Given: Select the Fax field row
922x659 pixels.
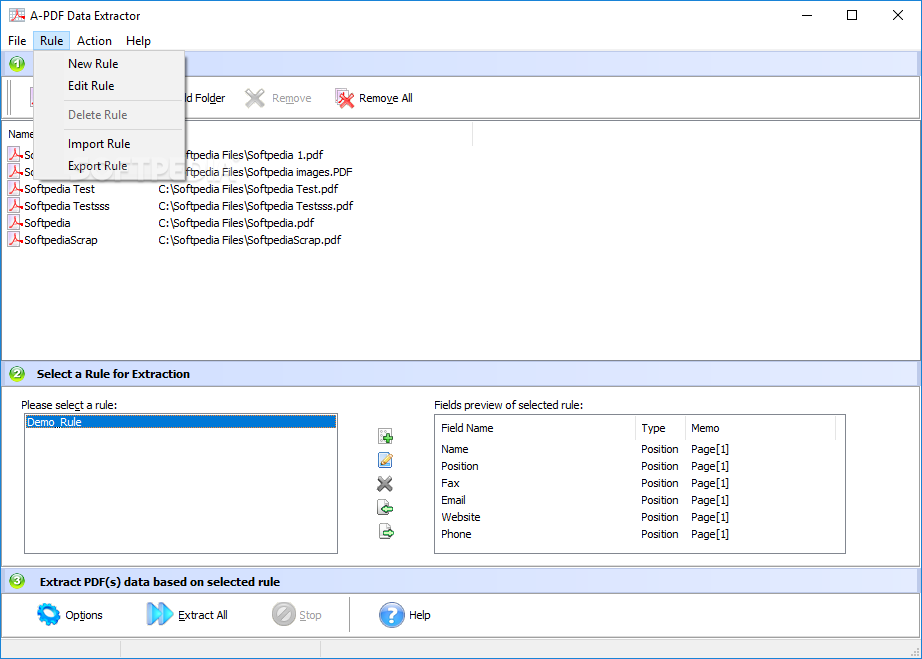Looking at the screenshot, I should 640,483.
